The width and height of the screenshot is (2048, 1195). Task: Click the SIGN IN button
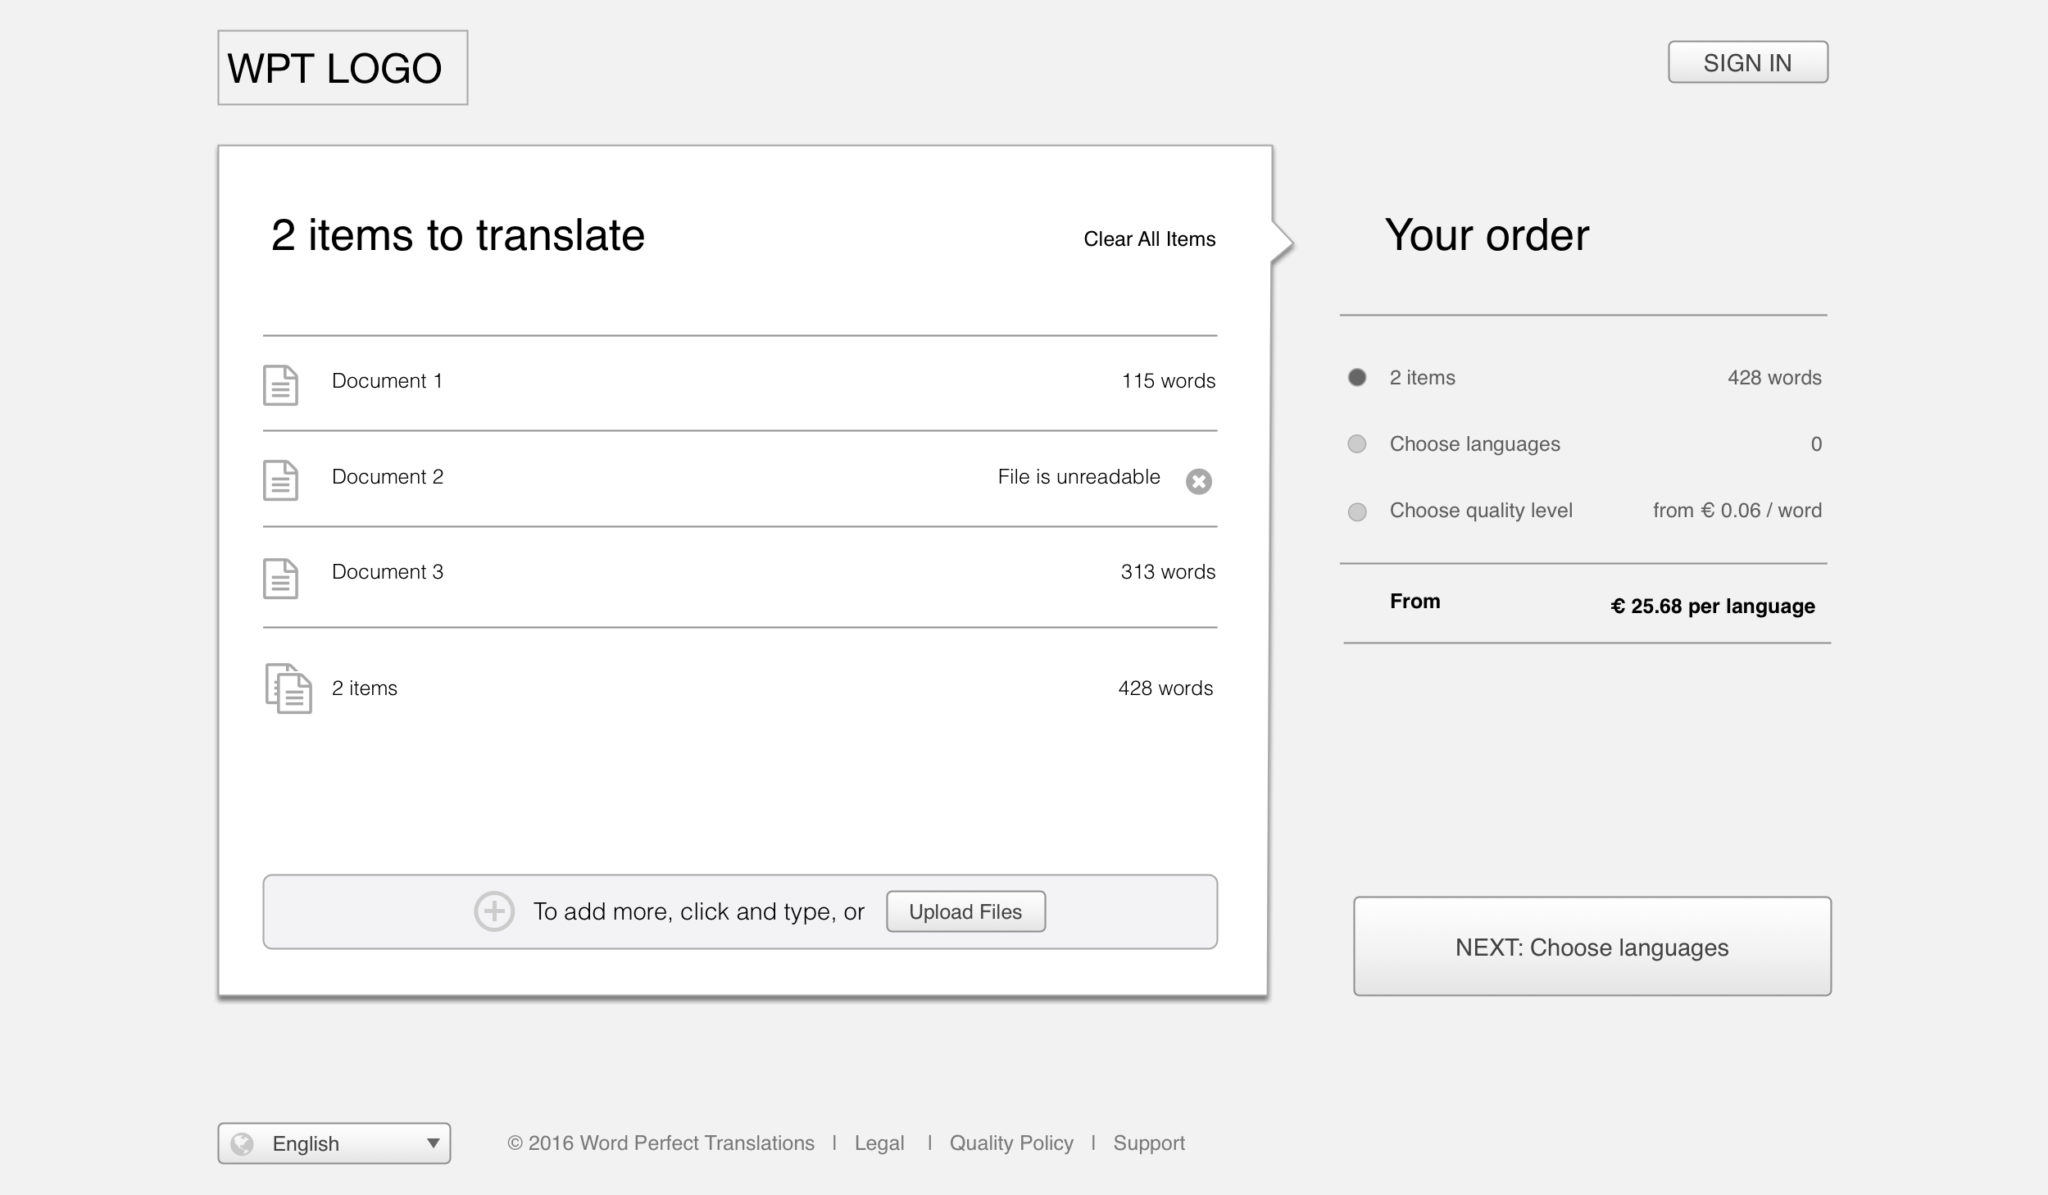click(1748, 62)
